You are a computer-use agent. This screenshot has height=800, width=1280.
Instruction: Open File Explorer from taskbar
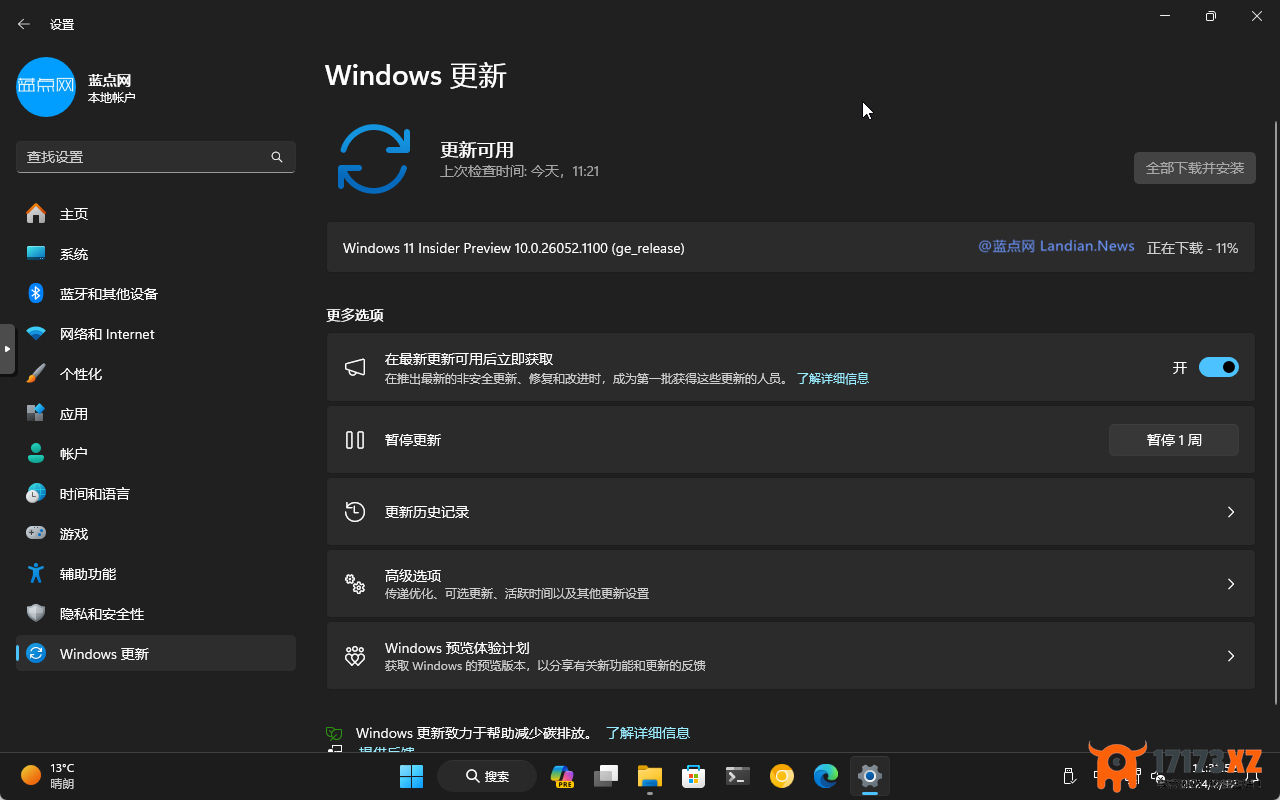(x=650, y=776)
